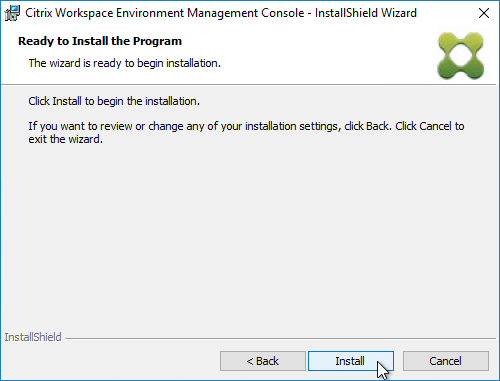
Task: Click the horizontal line beside the InstallShield label
Action: coord(280,339)
